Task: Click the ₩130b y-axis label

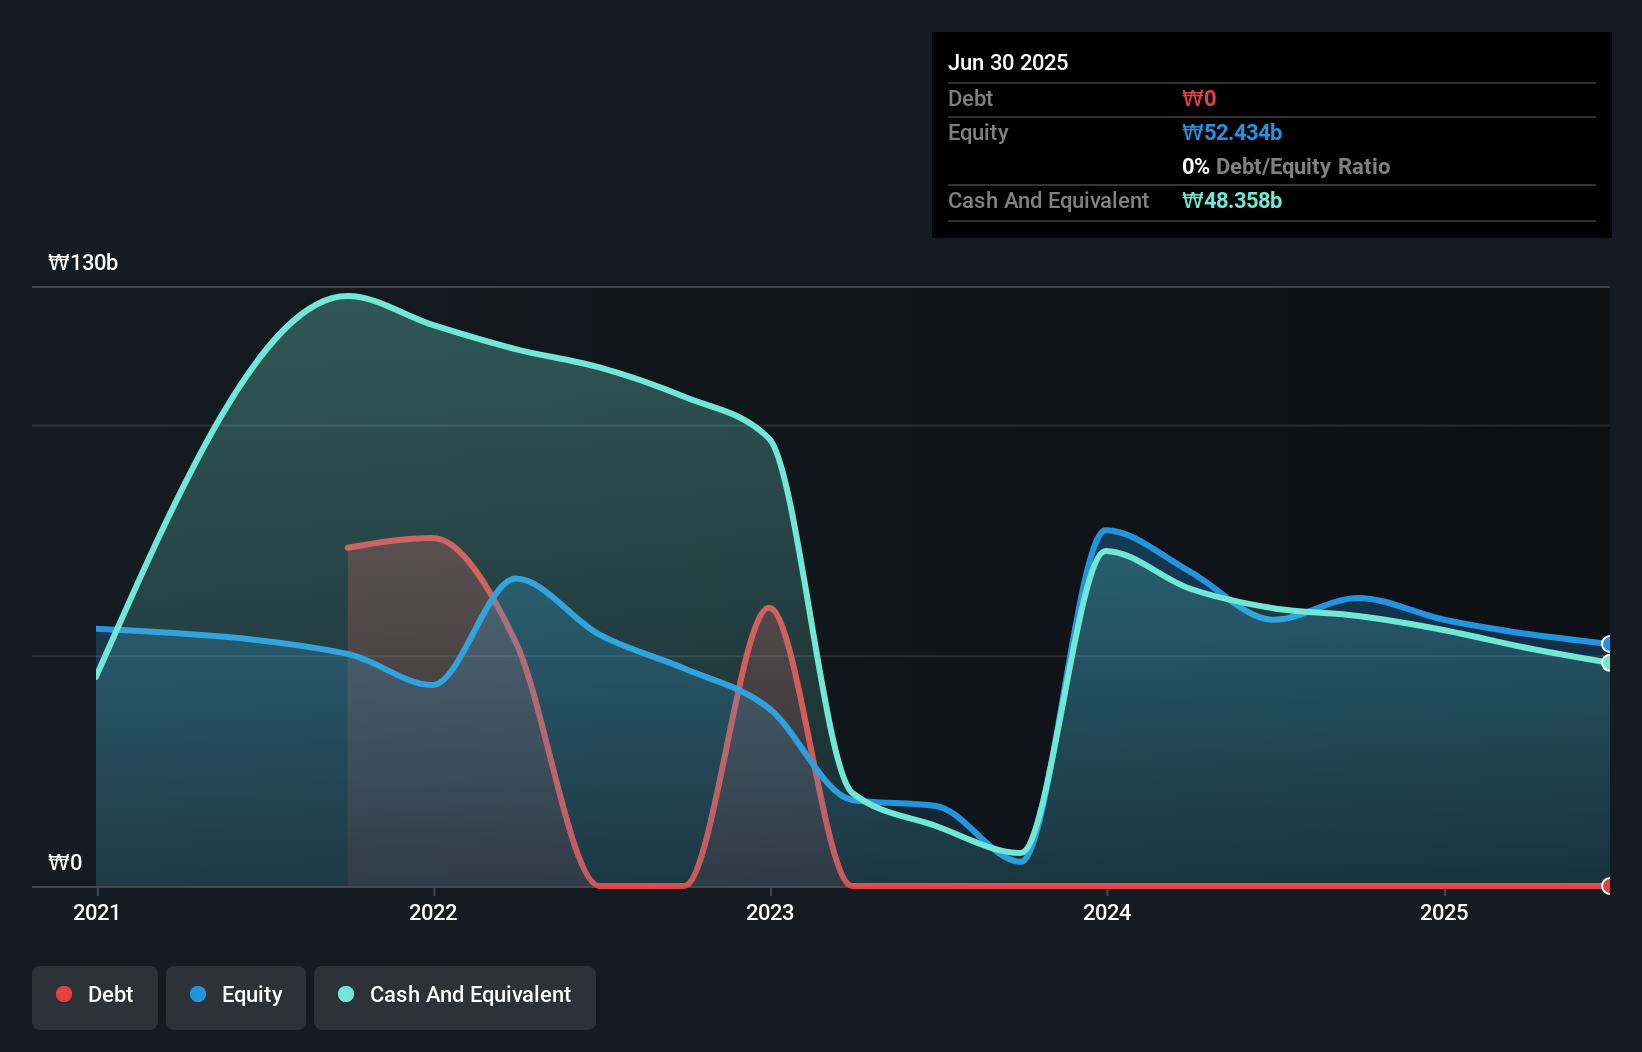Action: pos(83,263)
